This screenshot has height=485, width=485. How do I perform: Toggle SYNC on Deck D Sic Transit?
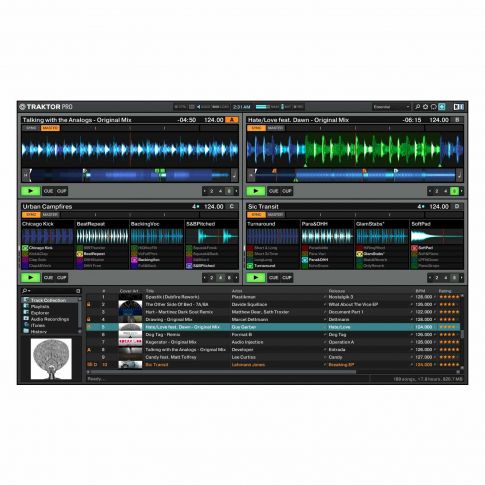[x=256, y=215]
